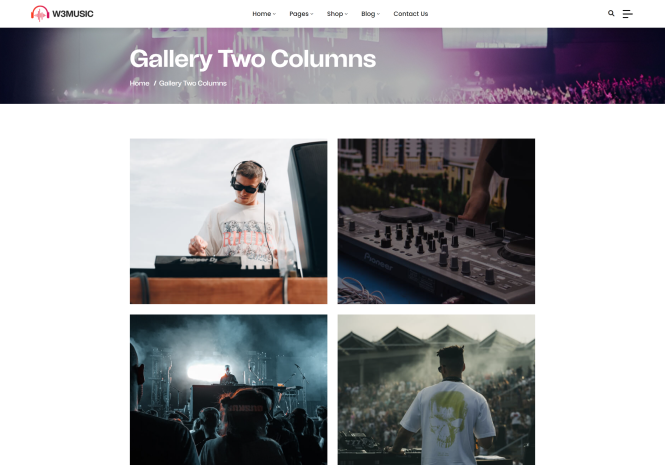Viewport: 665px width, 465px height.
Task: Expand the Home menu chevron
Action: point(274,14)
